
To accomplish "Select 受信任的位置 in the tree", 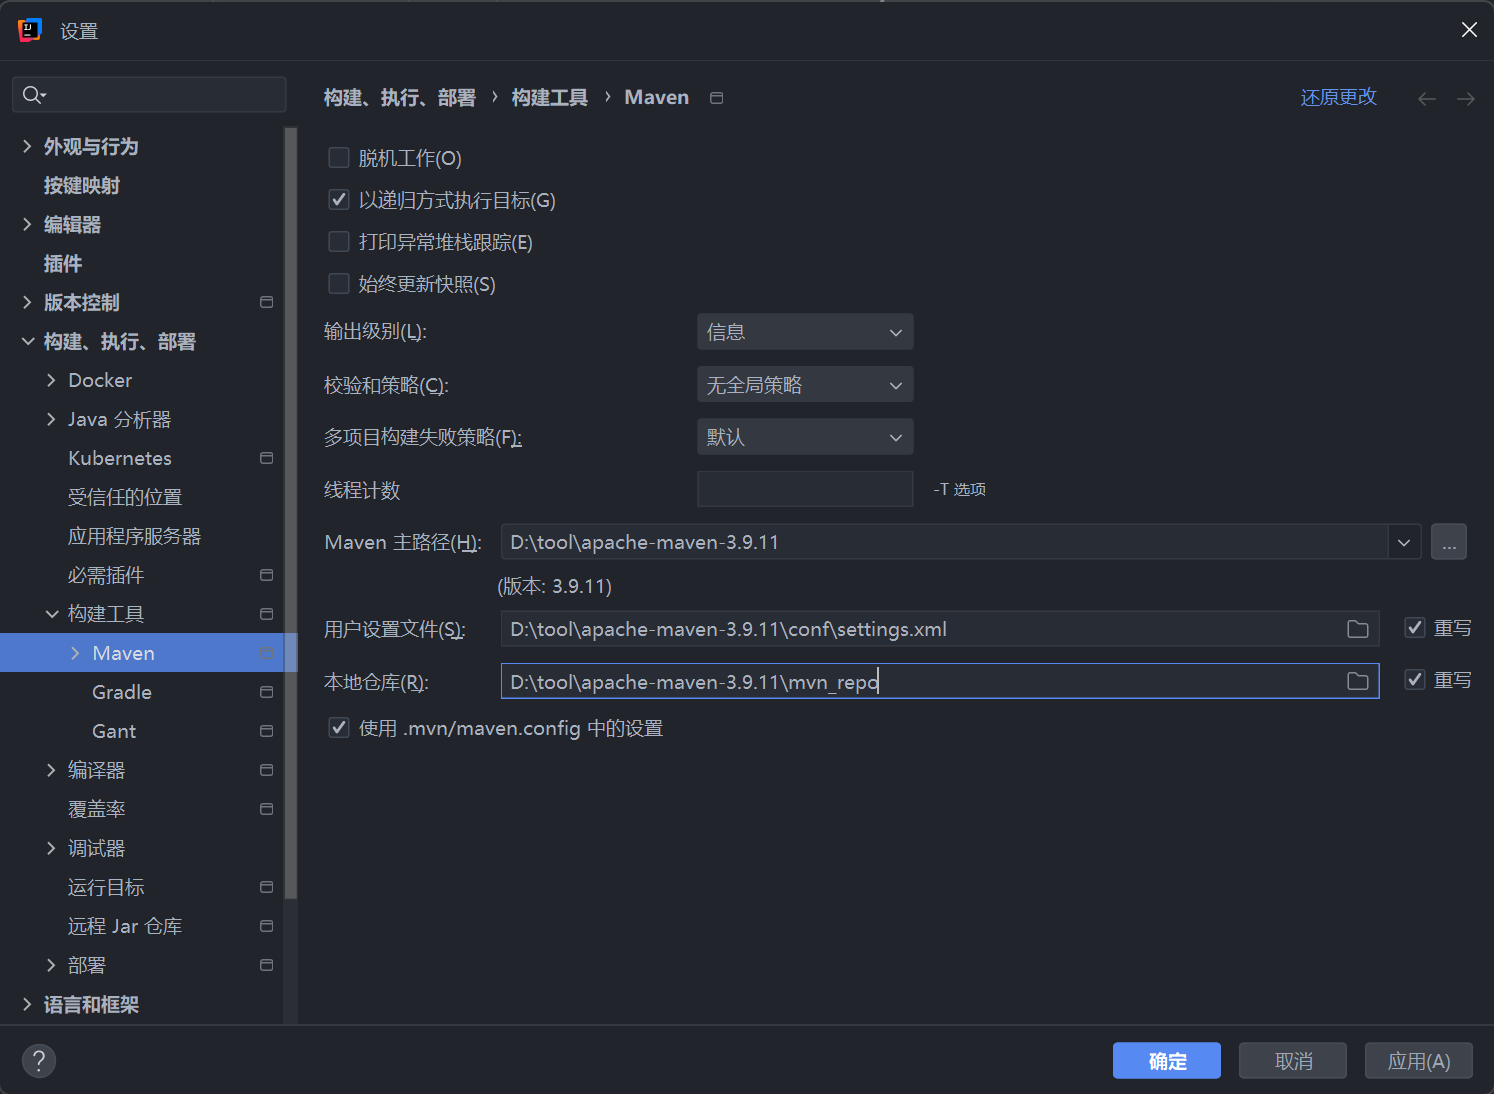I will click(x=125, y=497).
